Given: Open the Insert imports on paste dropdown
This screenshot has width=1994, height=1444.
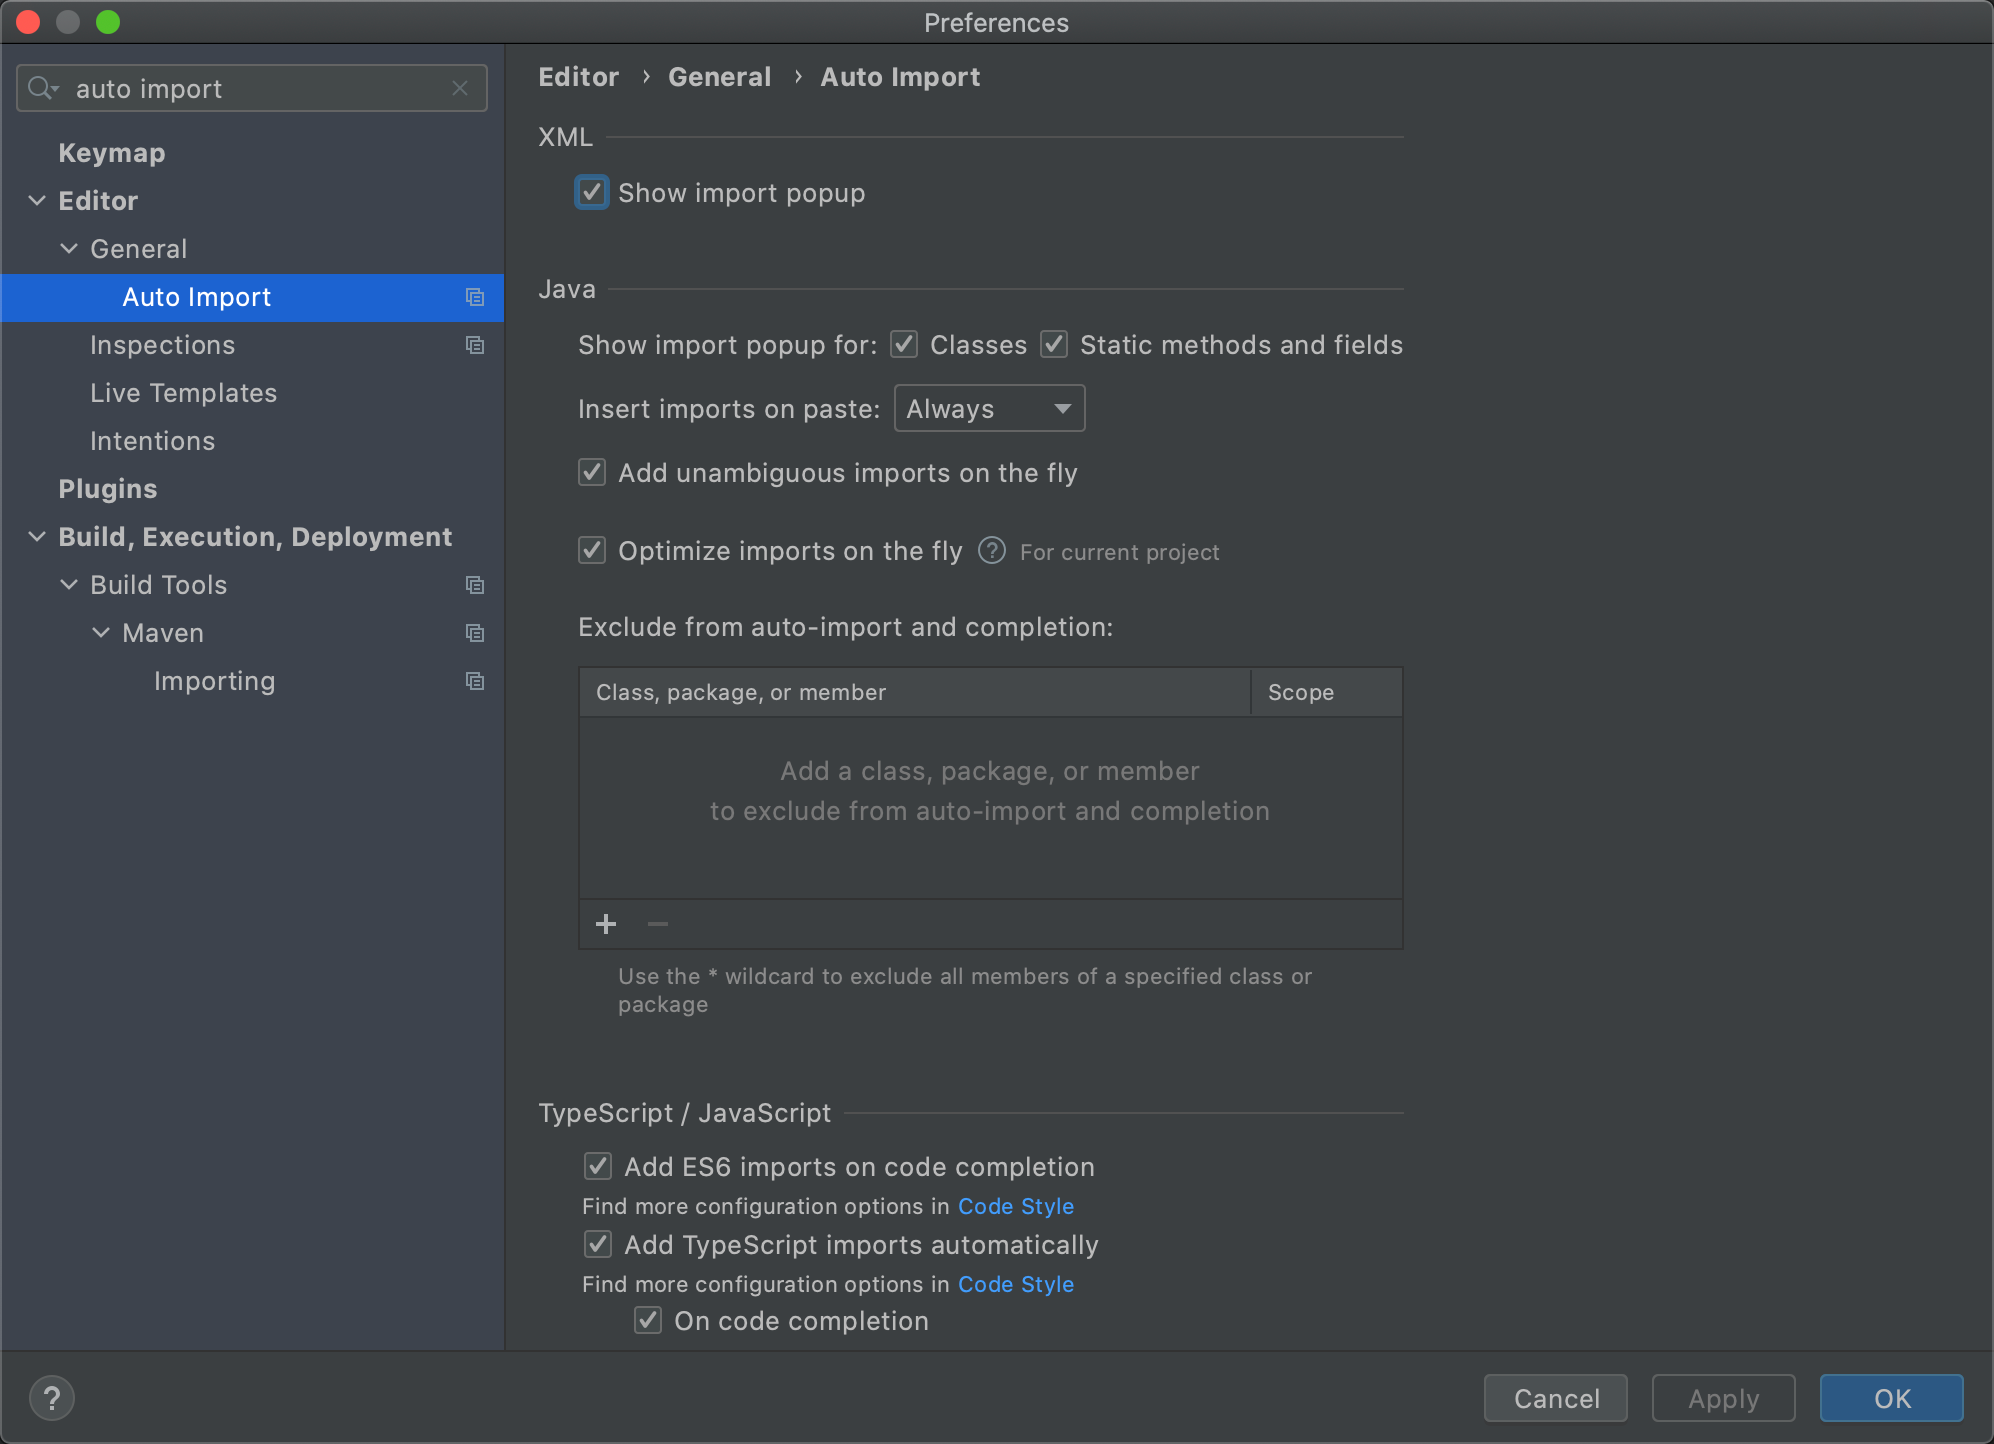Looking at the screenshot, I should (x=989, y=408).
